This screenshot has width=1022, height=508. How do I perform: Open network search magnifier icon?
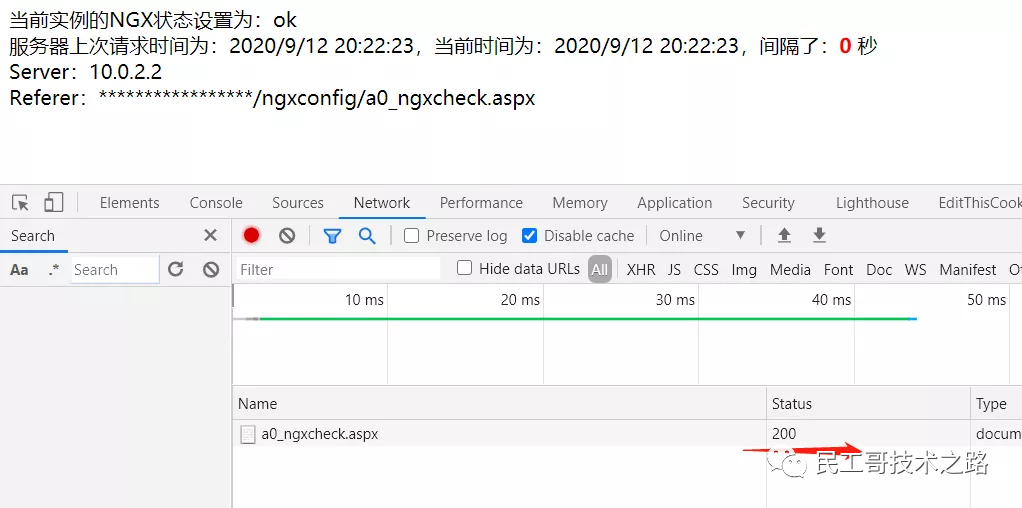[367, 235]
